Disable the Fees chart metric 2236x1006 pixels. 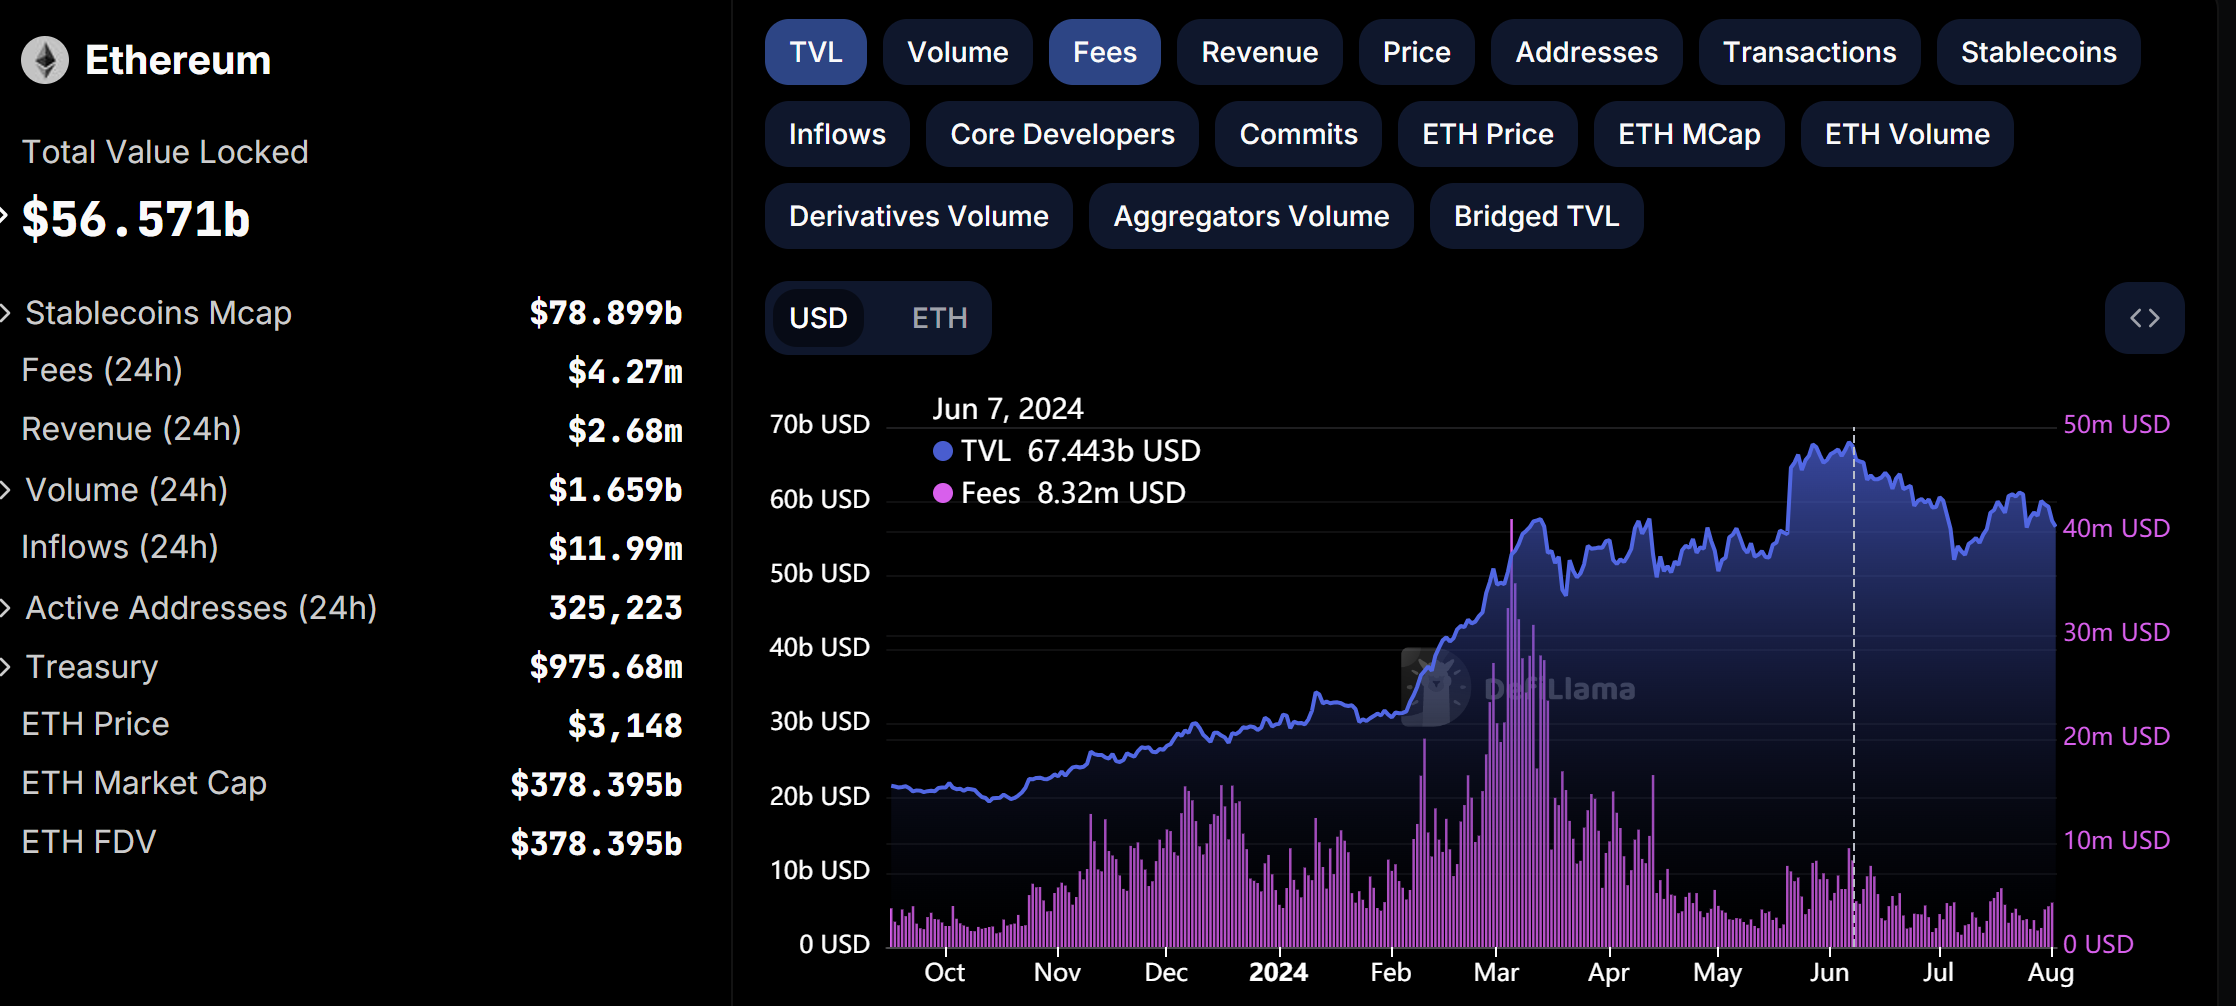[x=1104, y=52]
